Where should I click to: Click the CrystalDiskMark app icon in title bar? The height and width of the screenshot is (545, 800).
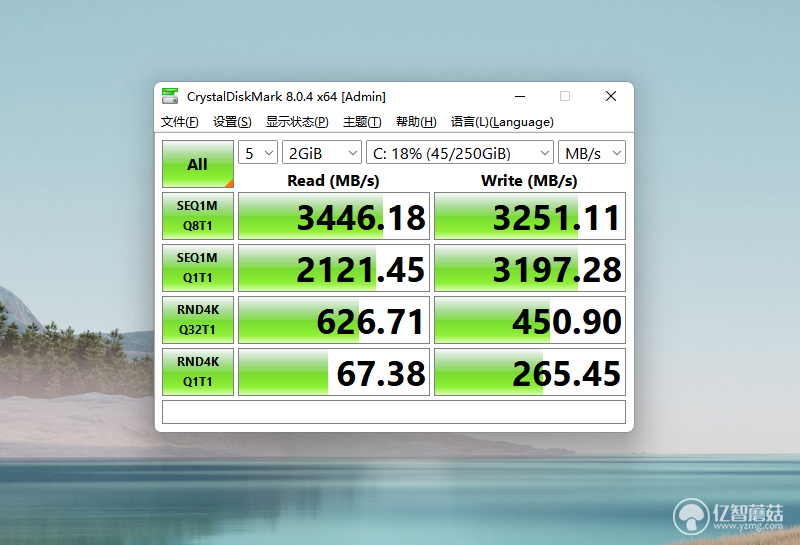[x=170, y=96]
